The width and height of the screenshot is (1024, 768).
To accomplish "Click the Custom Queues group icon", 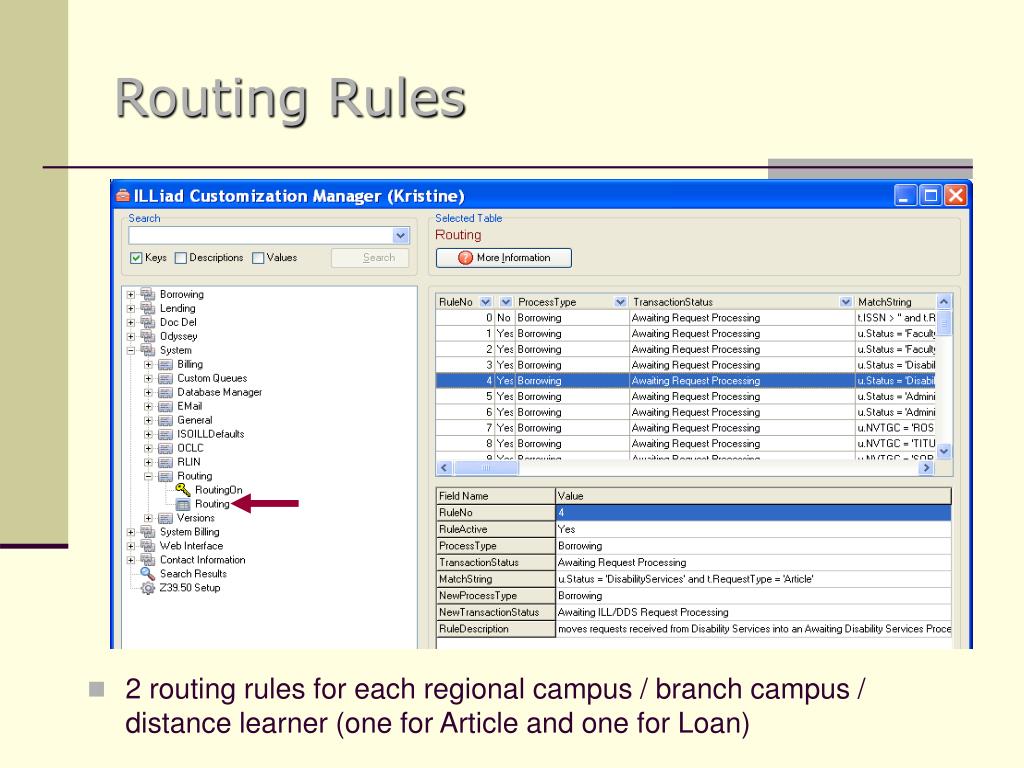I will [x=166, y=378].
